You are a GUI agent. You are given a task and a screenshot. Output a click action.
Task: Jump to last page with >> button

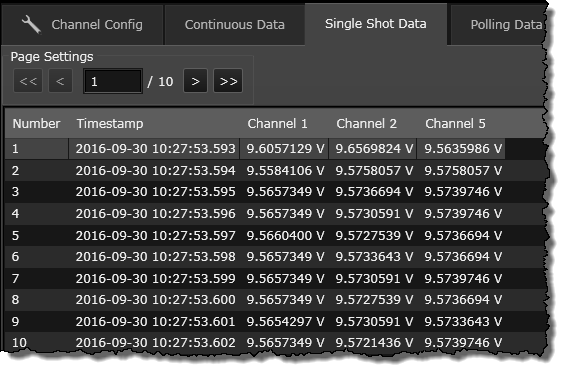228,81
